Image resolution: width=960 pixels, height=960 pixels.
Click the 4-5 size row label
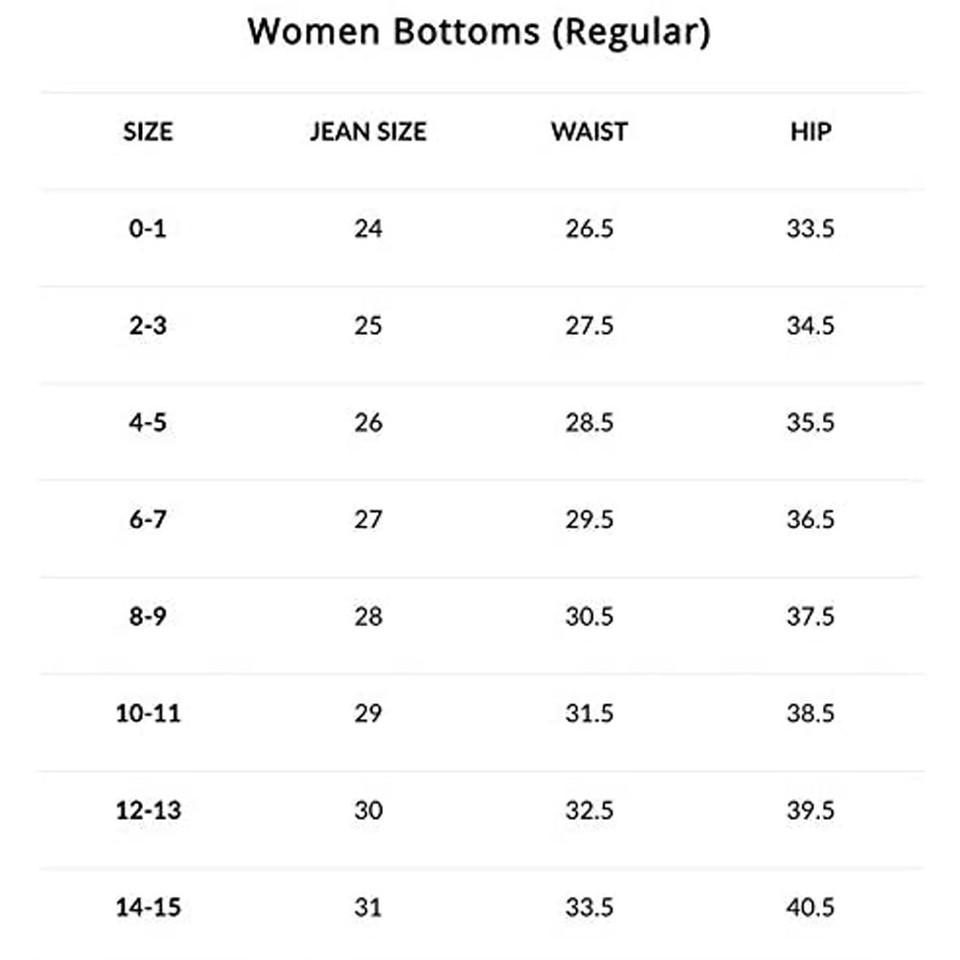click(x=148, y=422)
